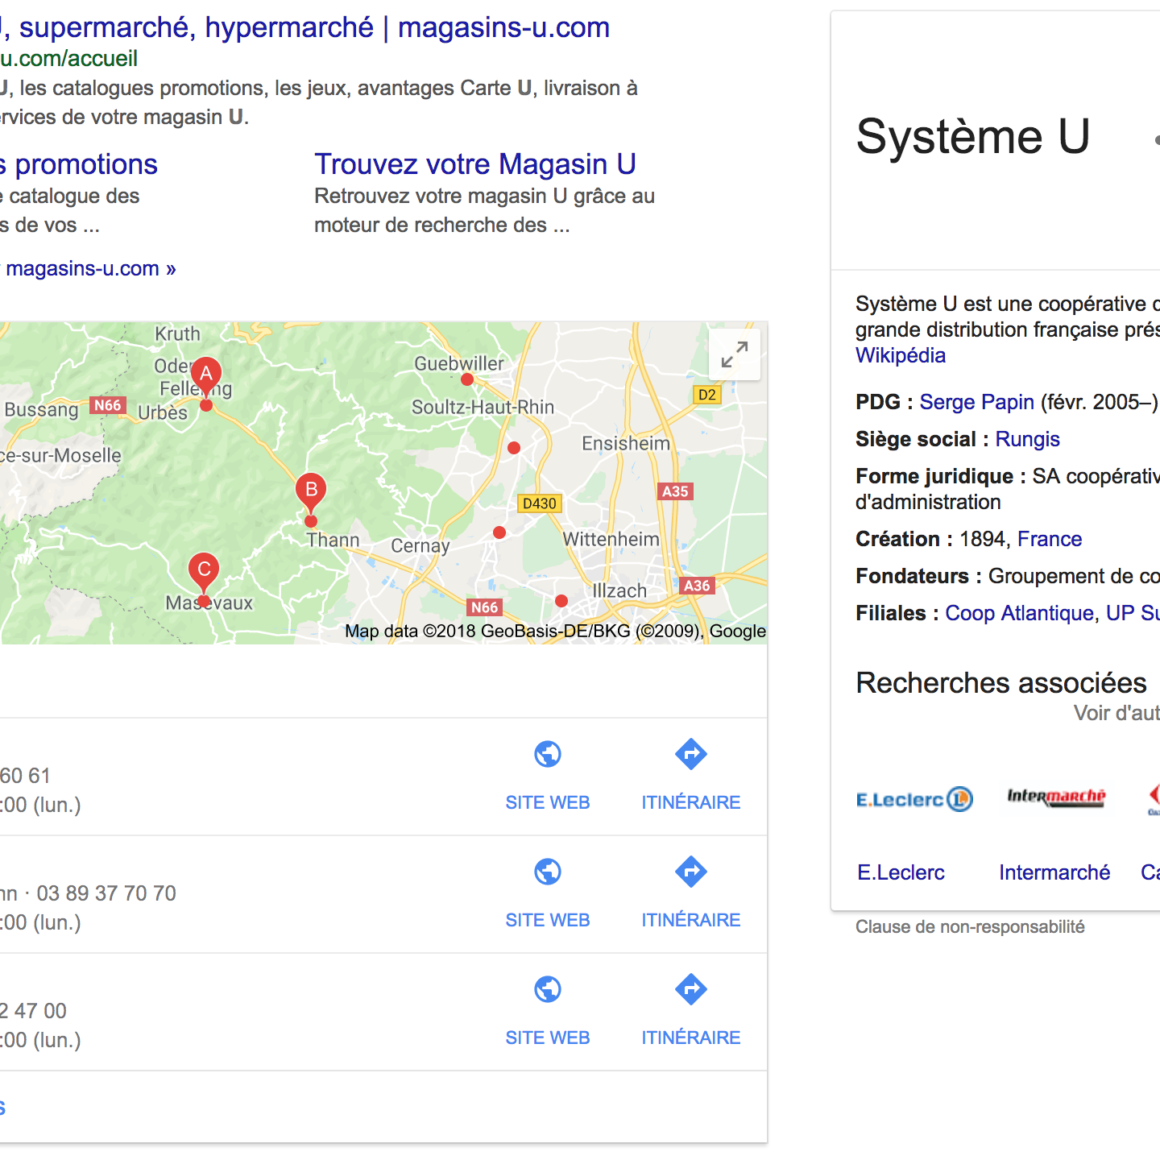Open website globe icon for third store
The height and width of the screenshot is (1160, 1160).
pyautogui.click(x=547, y=990)
